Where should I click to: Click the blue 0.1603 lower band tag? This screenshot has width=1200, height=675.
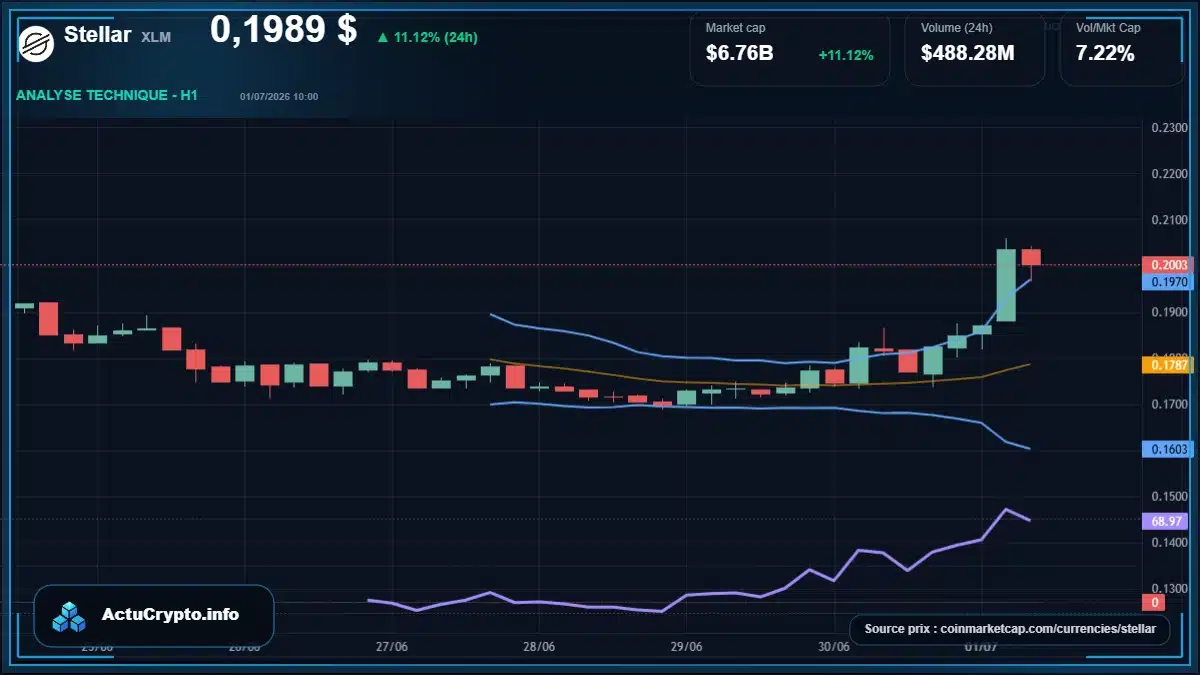tap(1168, 450)
